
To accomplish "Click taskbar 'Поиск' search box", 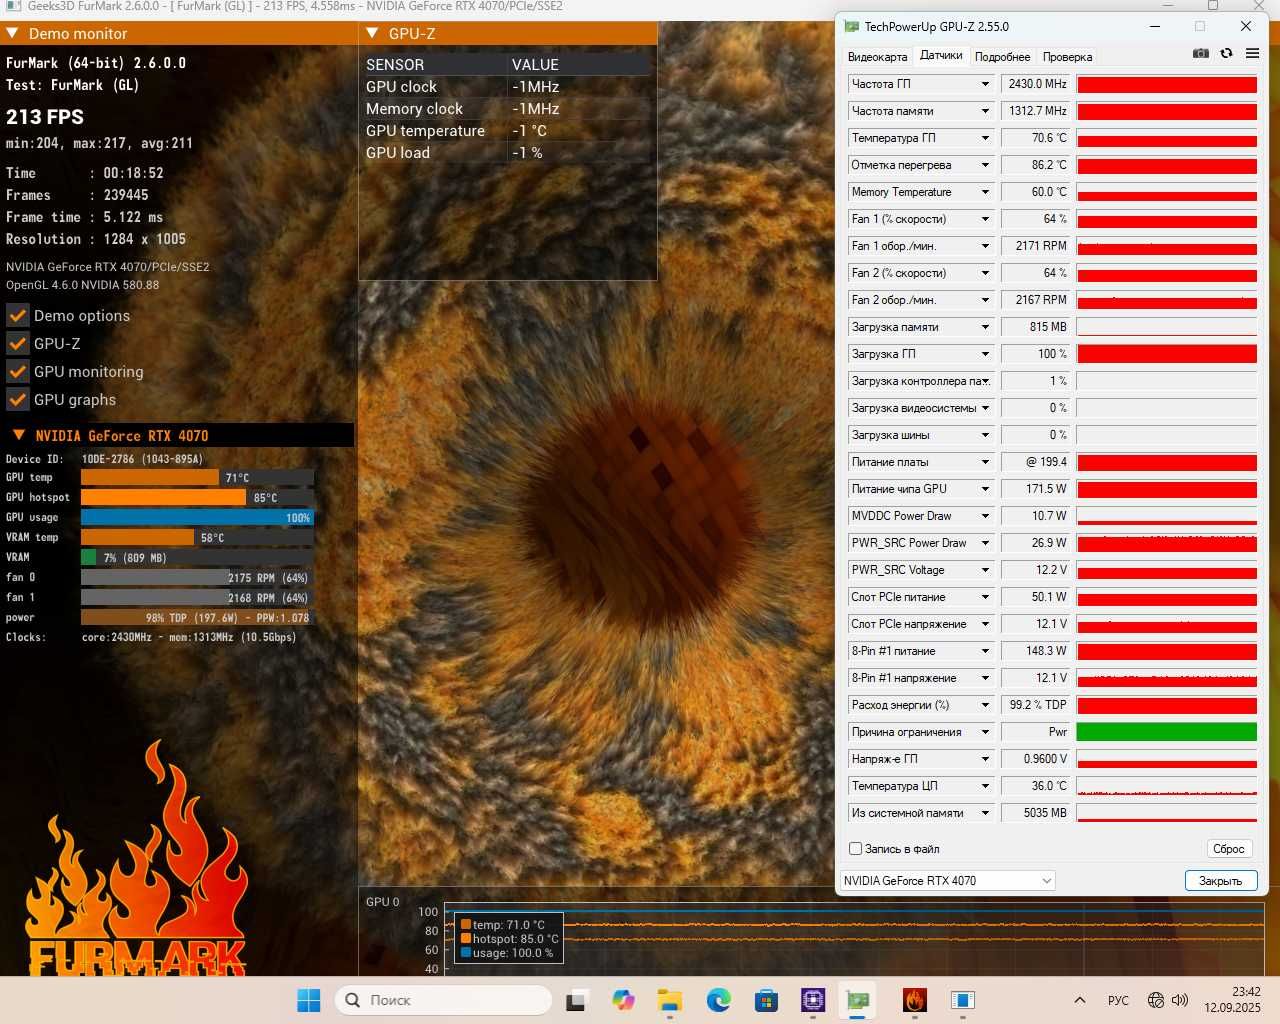I will point(443,1000).
